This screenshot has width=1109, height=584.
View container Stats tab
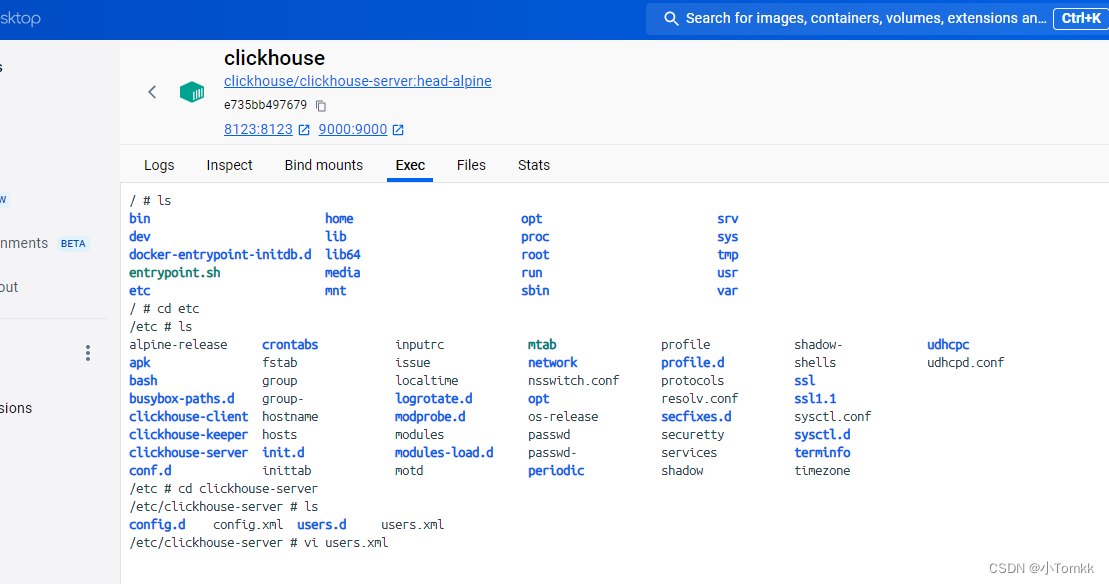[x=533, y=165]
